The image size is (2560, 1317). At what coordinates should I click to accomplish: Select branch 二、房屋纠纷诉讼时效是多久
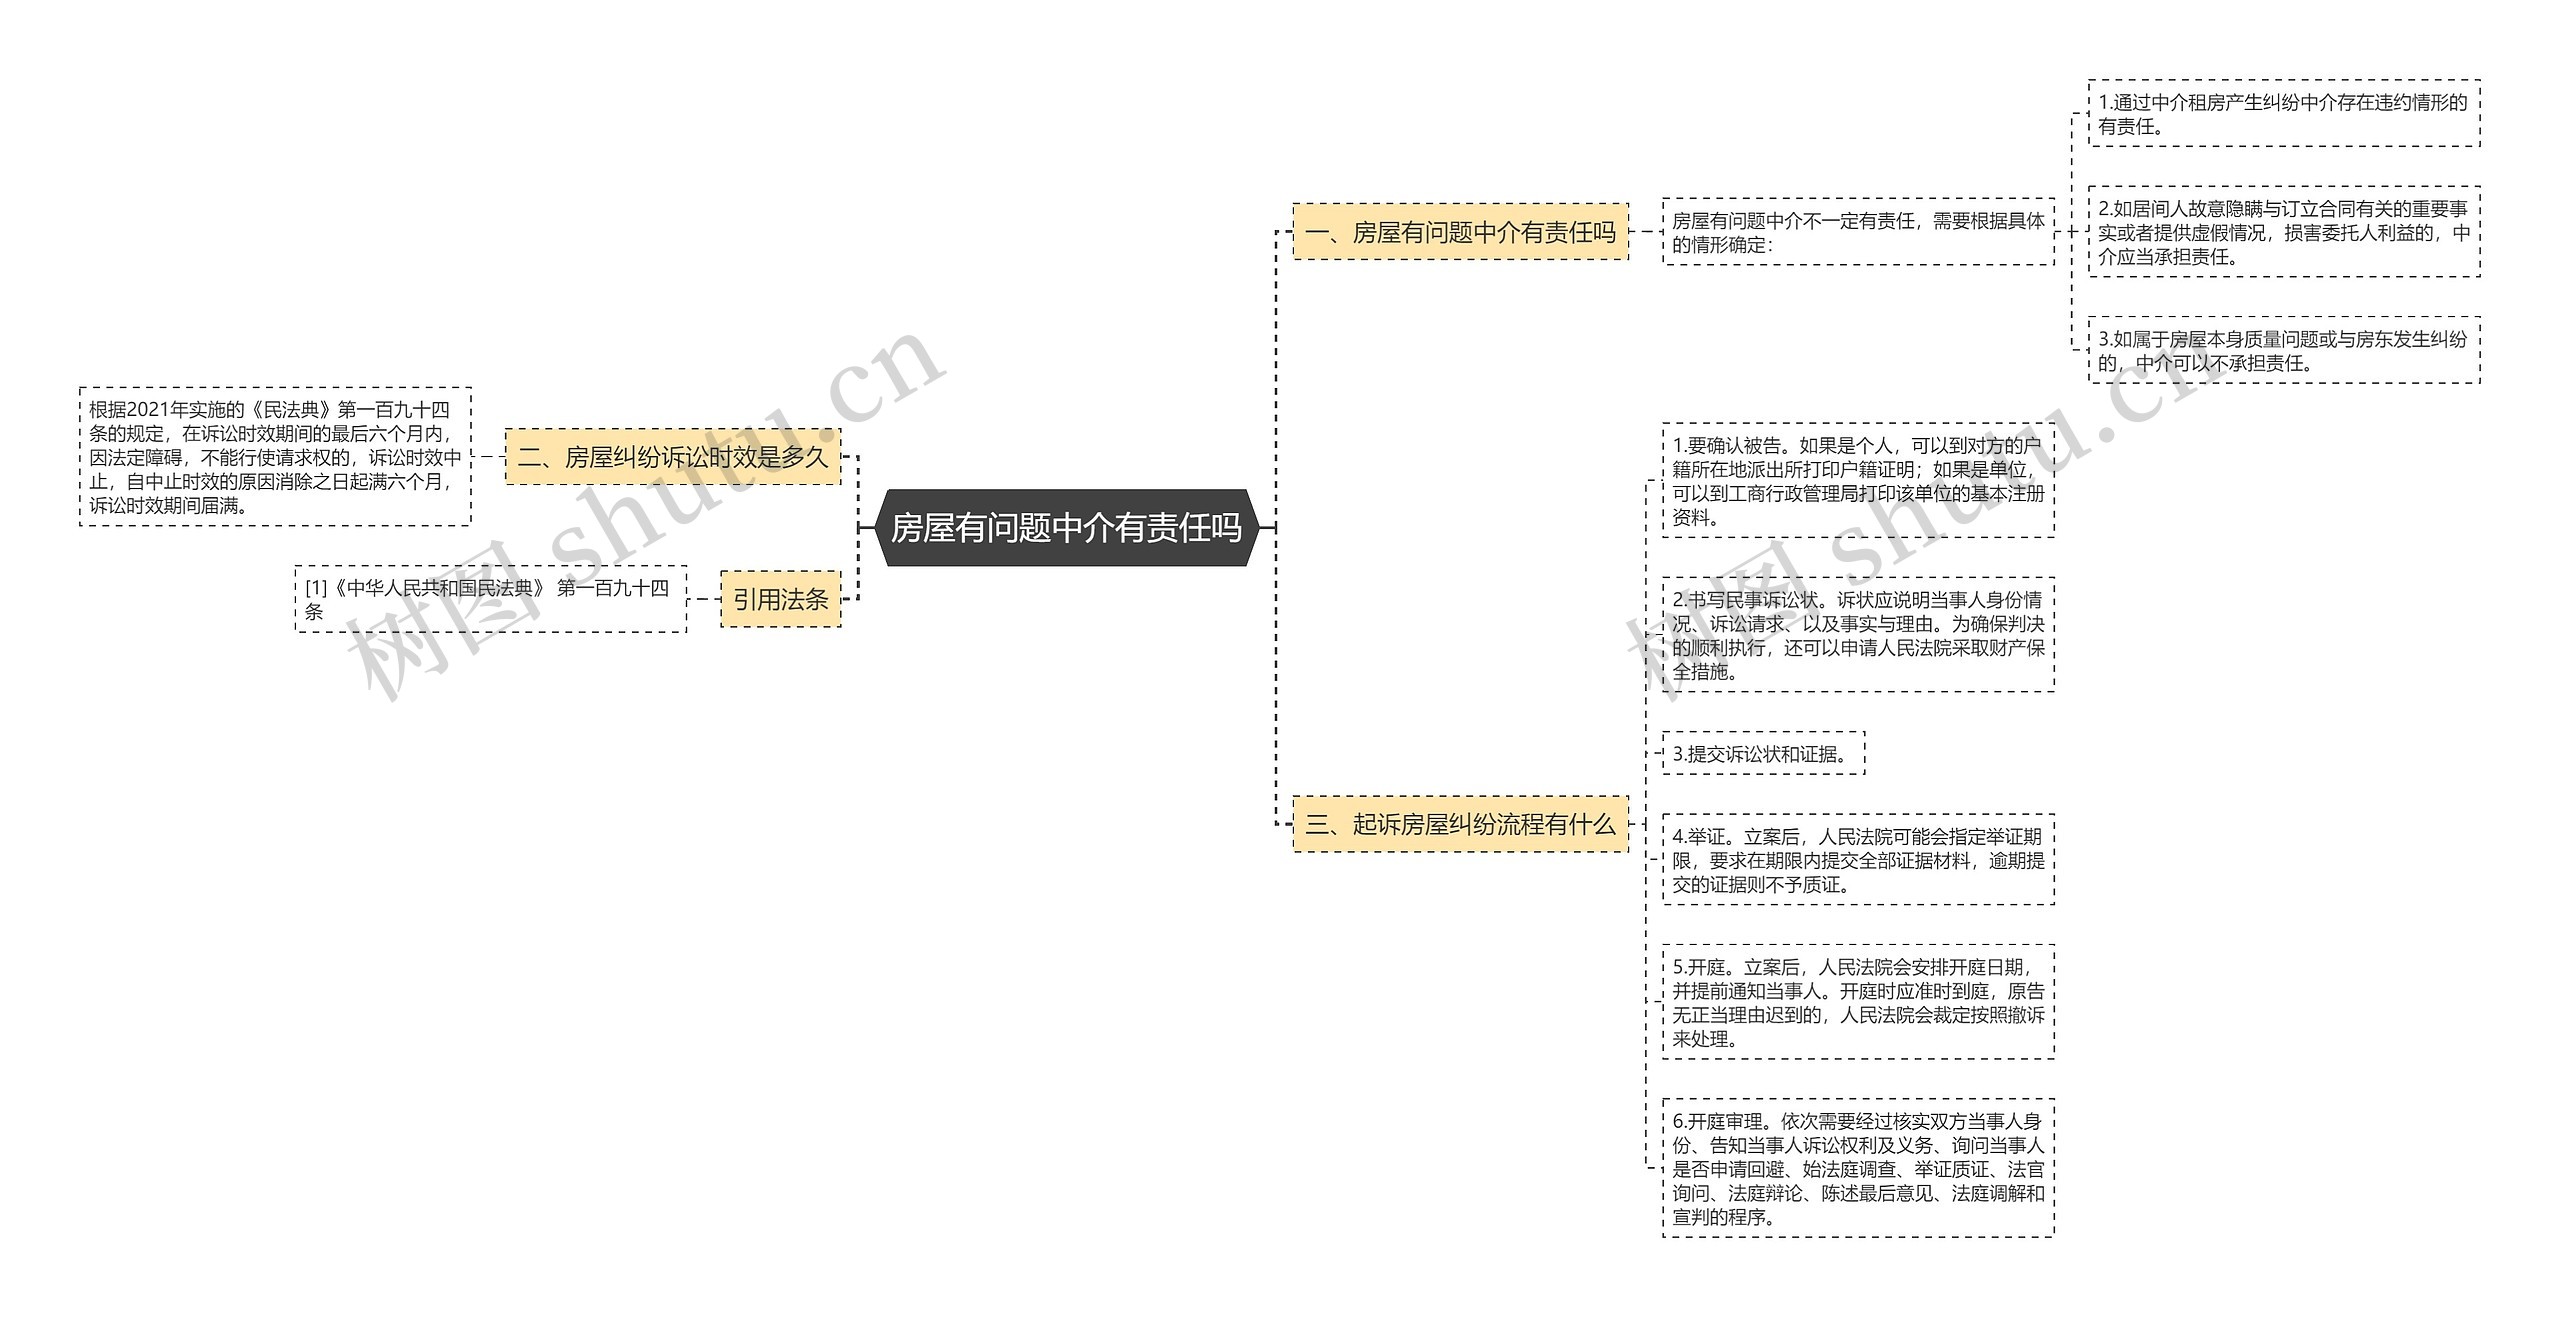tap(673, 457)
